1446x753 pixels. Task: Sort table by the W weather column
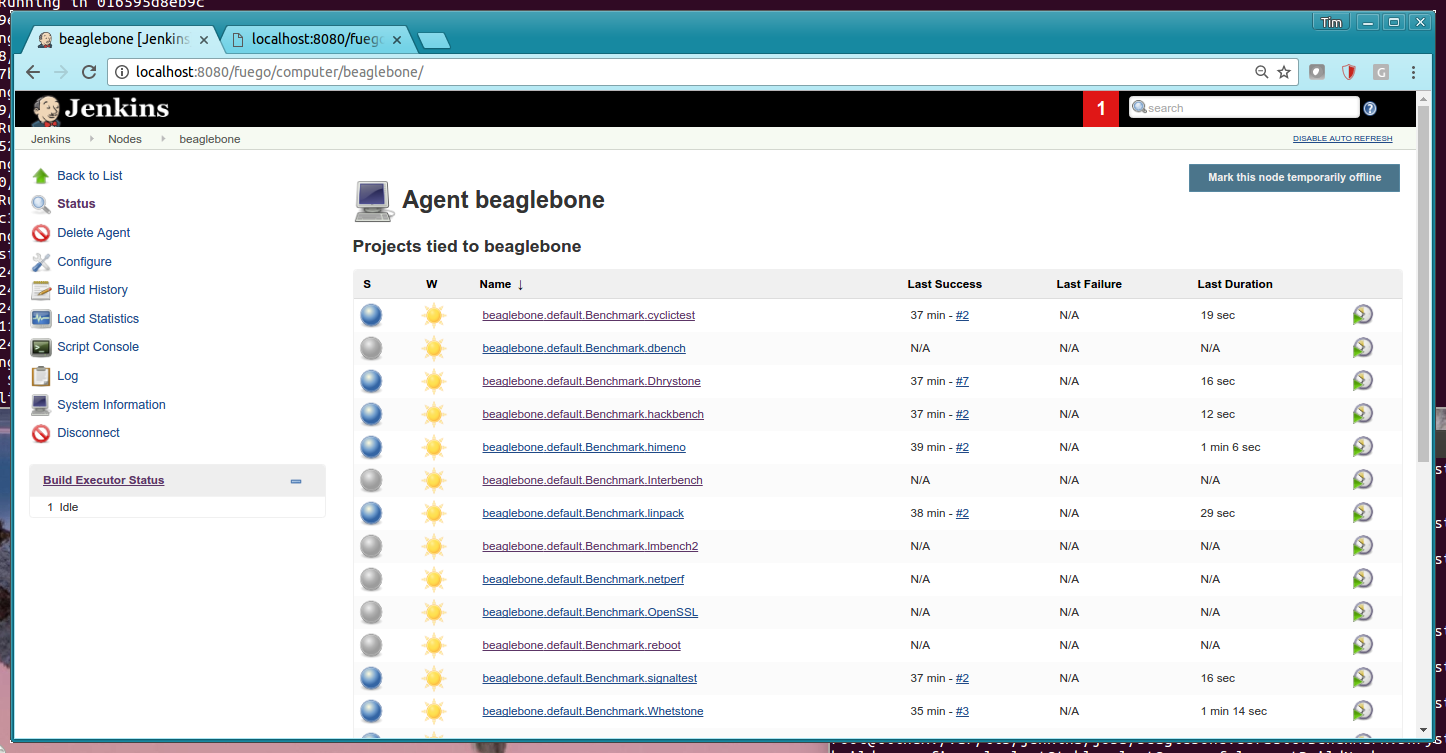(431, 284)
